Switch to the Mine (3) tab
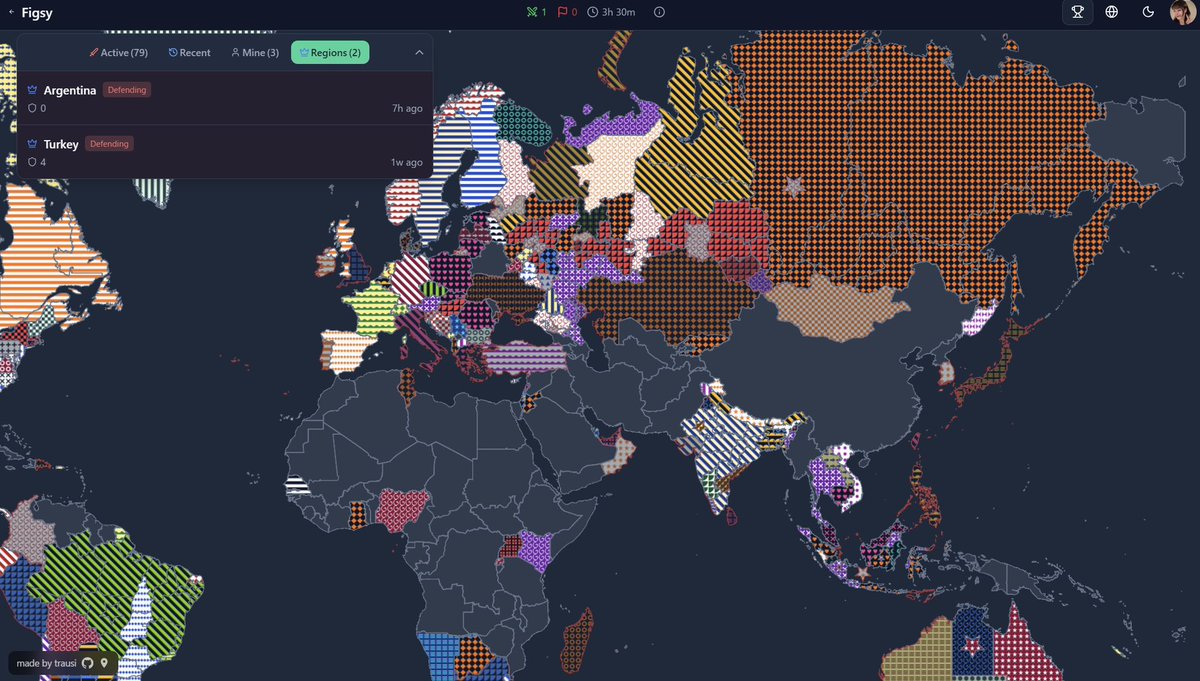The image size is (1200, 681). click(254, 52)
